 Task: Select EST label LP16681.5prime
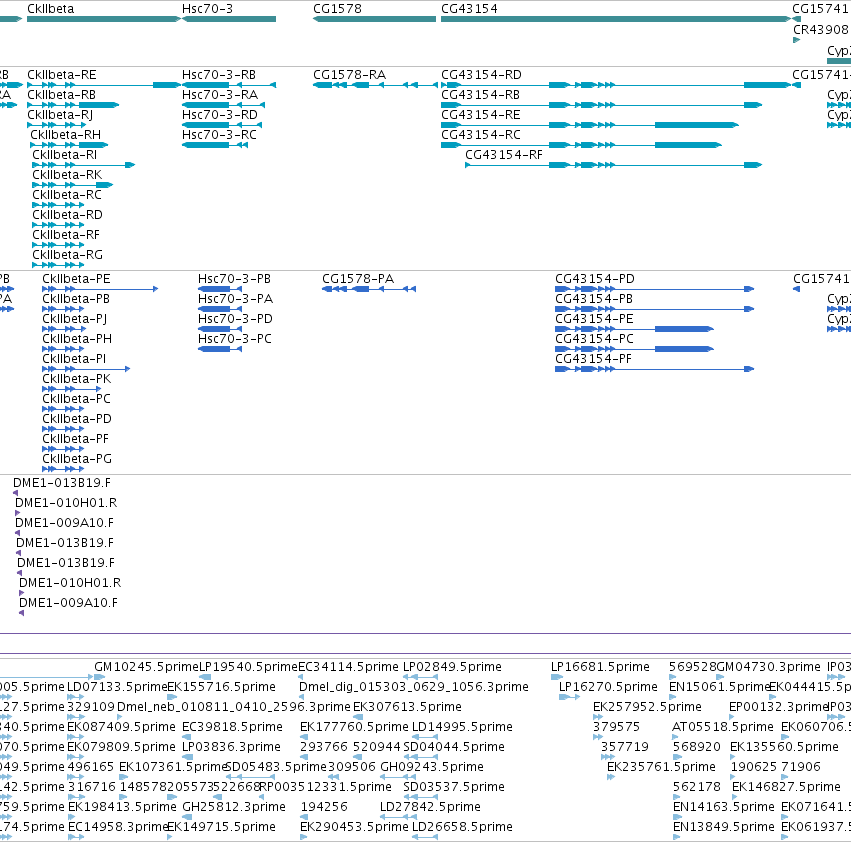[600, 667]
